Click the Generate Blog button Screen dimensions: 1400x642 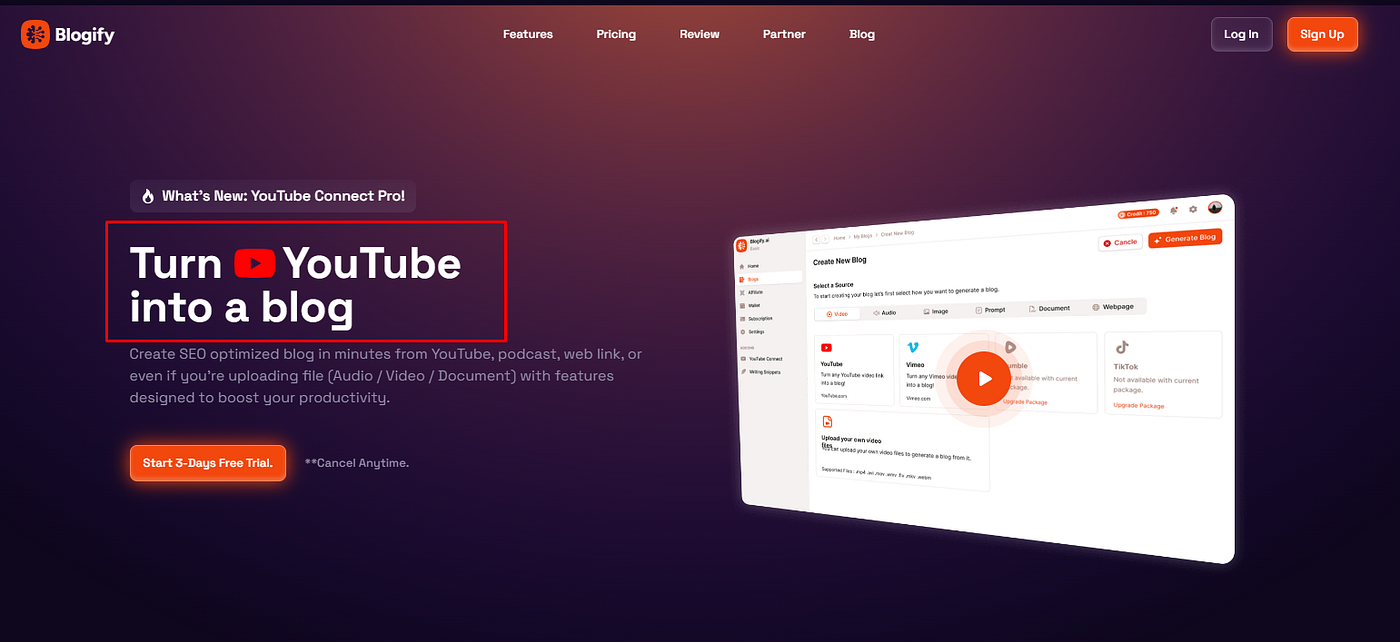tap(1185, 238)
